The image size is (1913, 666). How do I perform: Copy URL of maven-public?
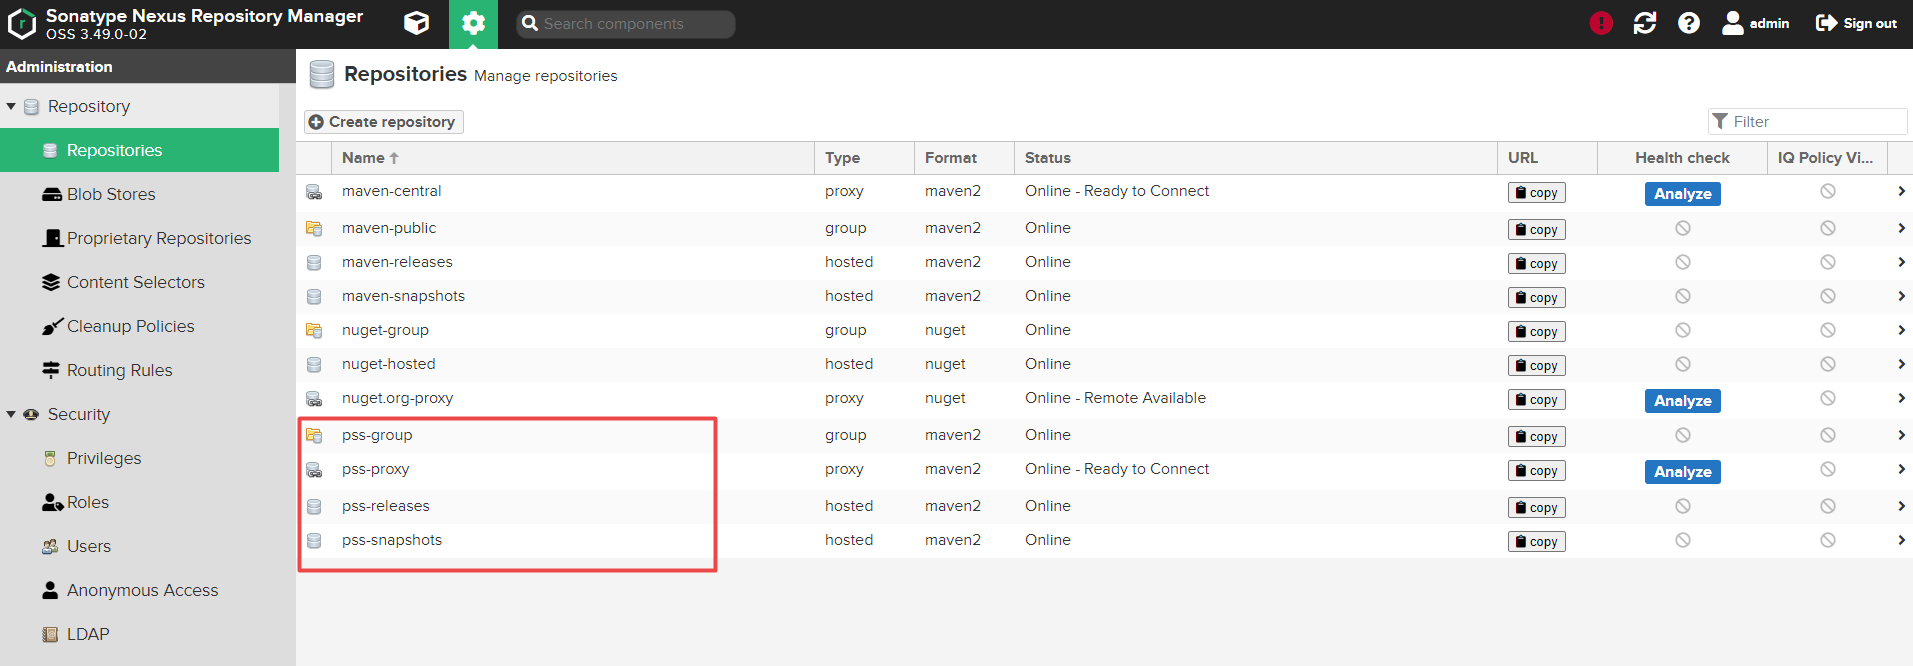pyautogui.click(x=1536, y=230)
